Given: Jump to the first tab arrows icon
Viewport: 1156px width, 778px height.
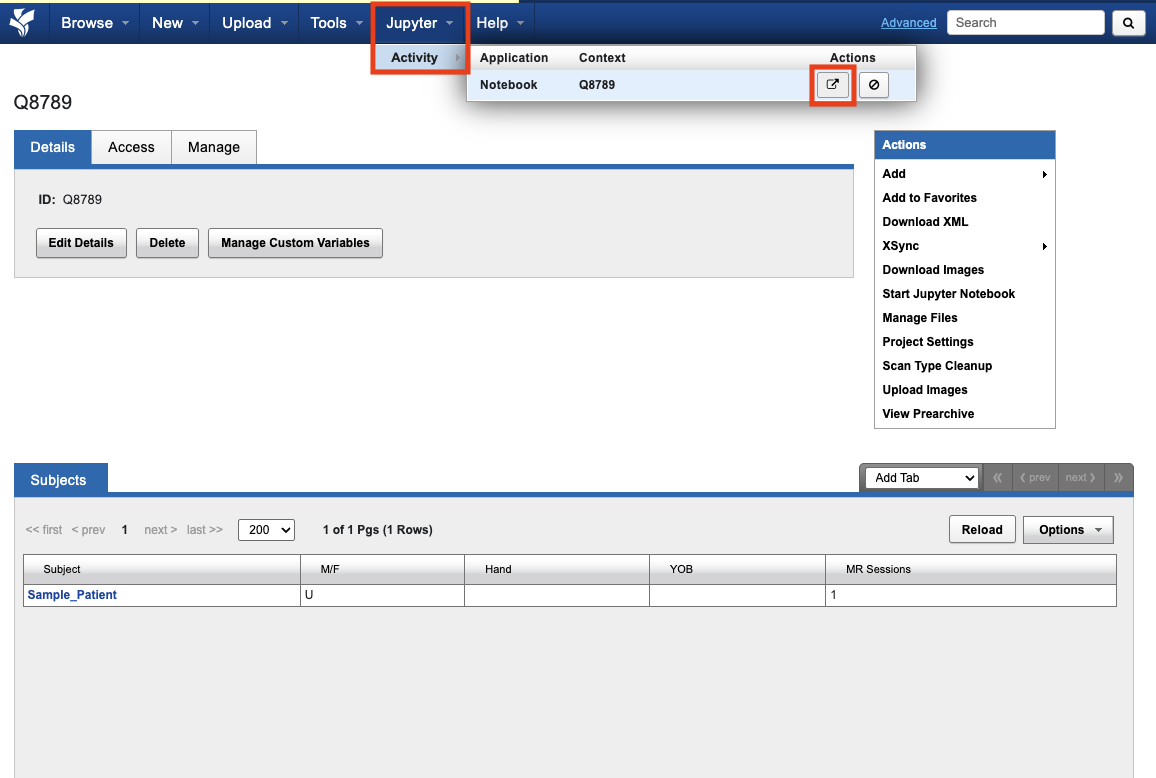Looking at the screenshot, I should 997,478.
